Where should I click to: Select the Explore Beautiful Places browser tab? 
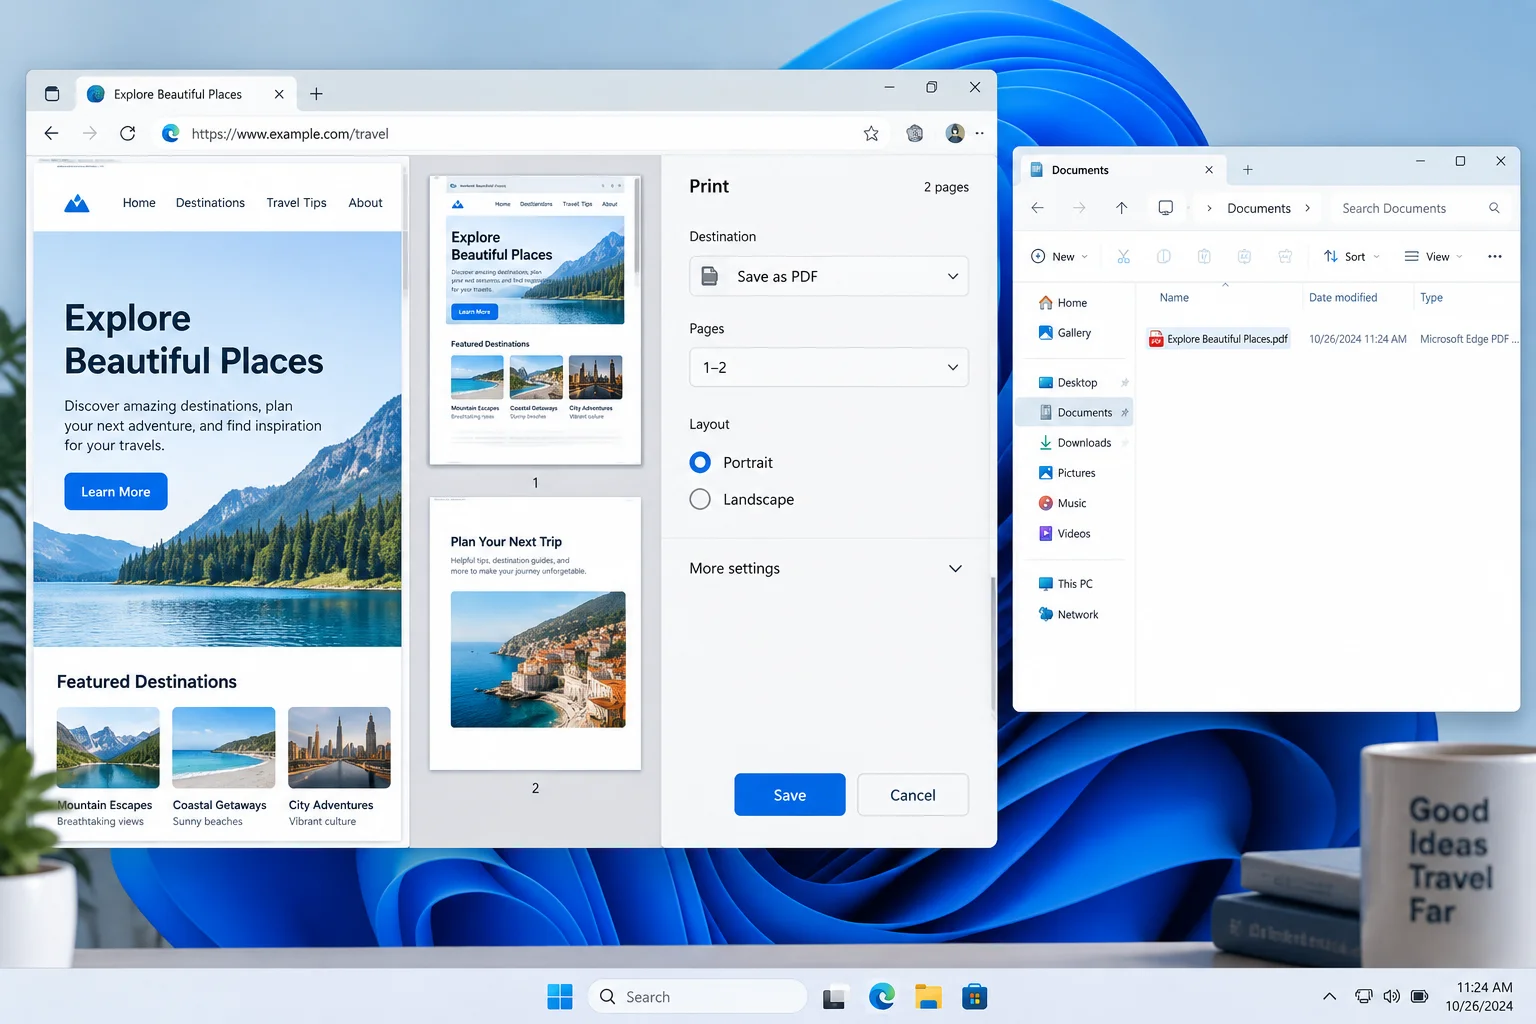tap(186, 94)
